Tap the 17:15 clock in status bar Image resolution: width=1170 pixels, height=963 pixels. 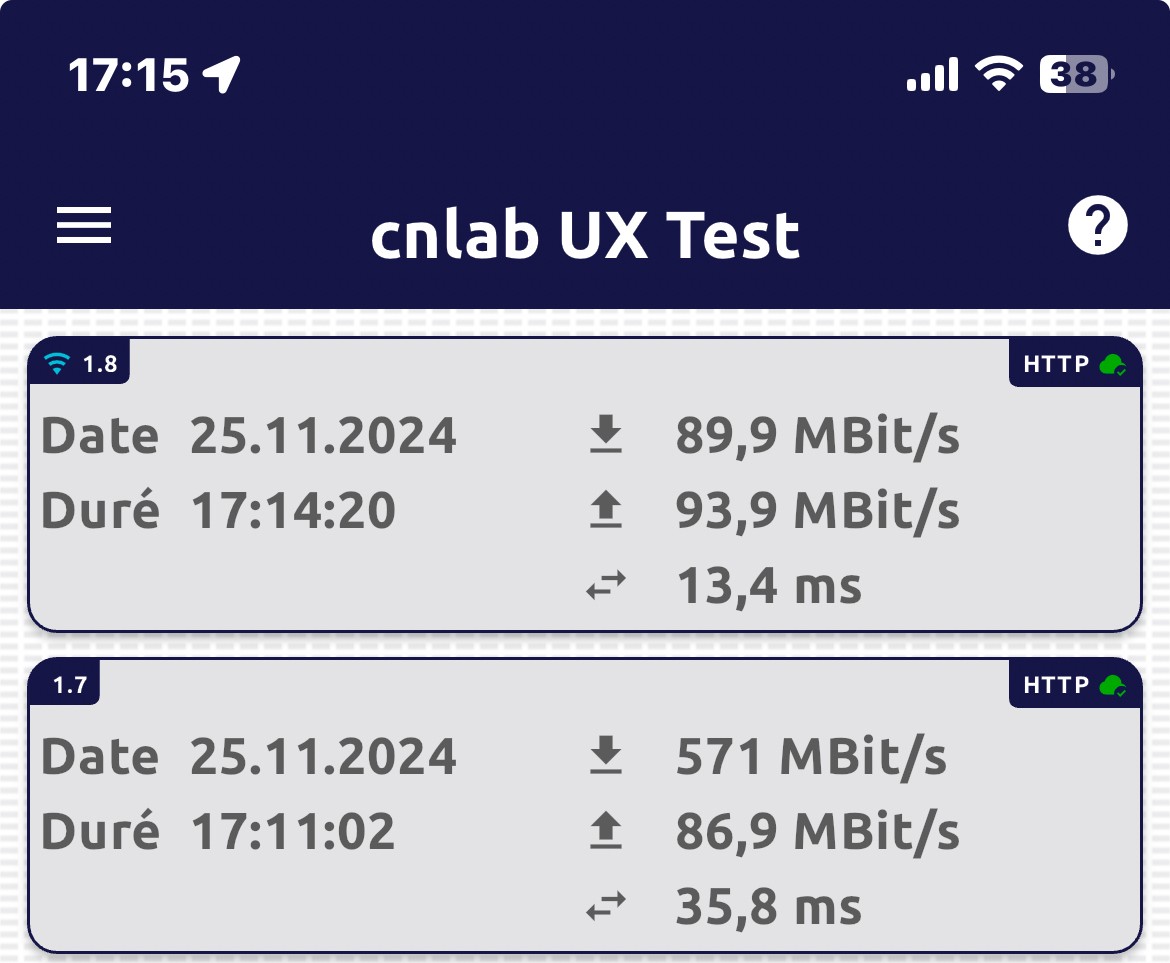[128, 74]
